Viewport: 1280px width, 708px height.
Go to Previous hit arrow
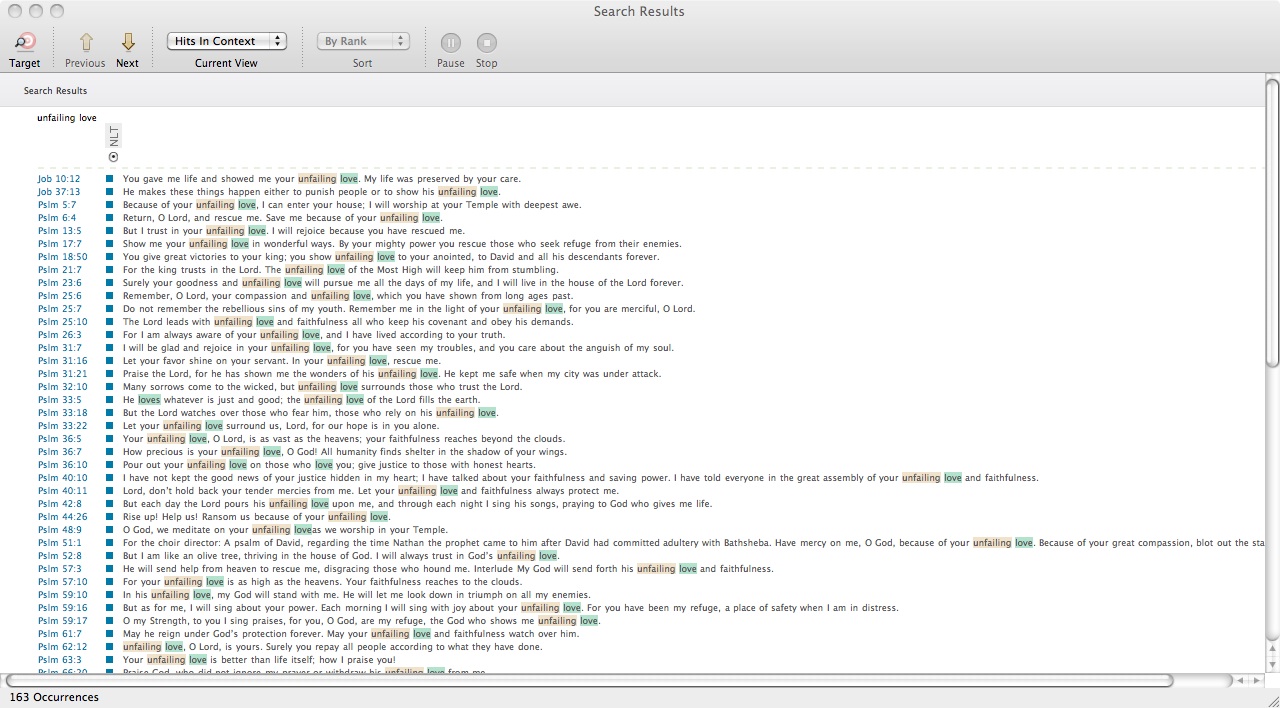[x=85, y=42]
